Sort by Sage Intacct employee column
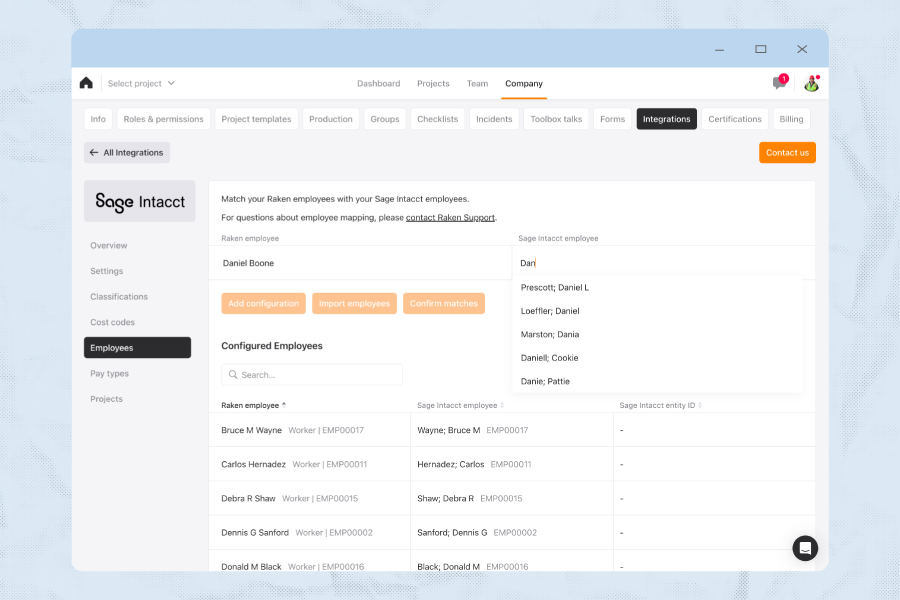Viewport: 900px width, 600px height. point(502,406)
